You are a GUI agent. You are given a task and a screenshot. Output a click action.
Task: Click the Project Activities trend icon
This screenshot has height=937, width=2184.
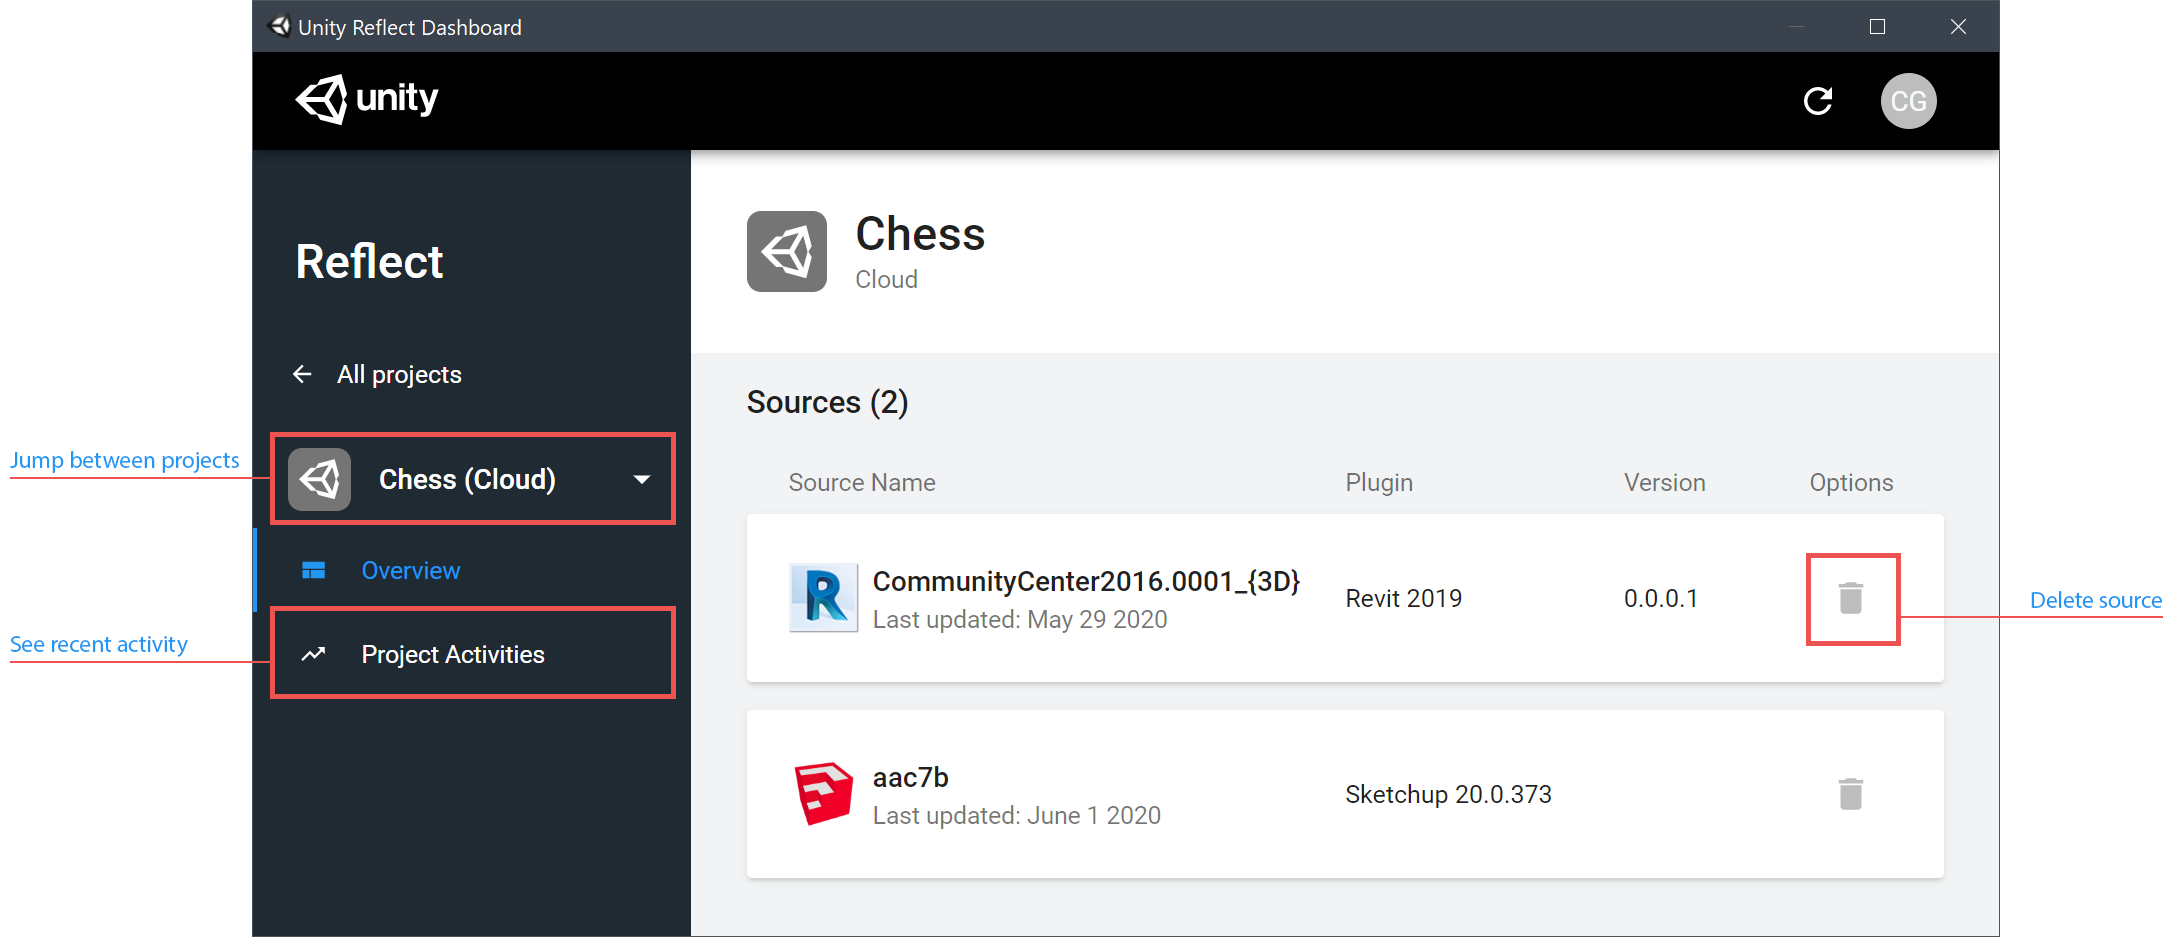tap(314, 654)
